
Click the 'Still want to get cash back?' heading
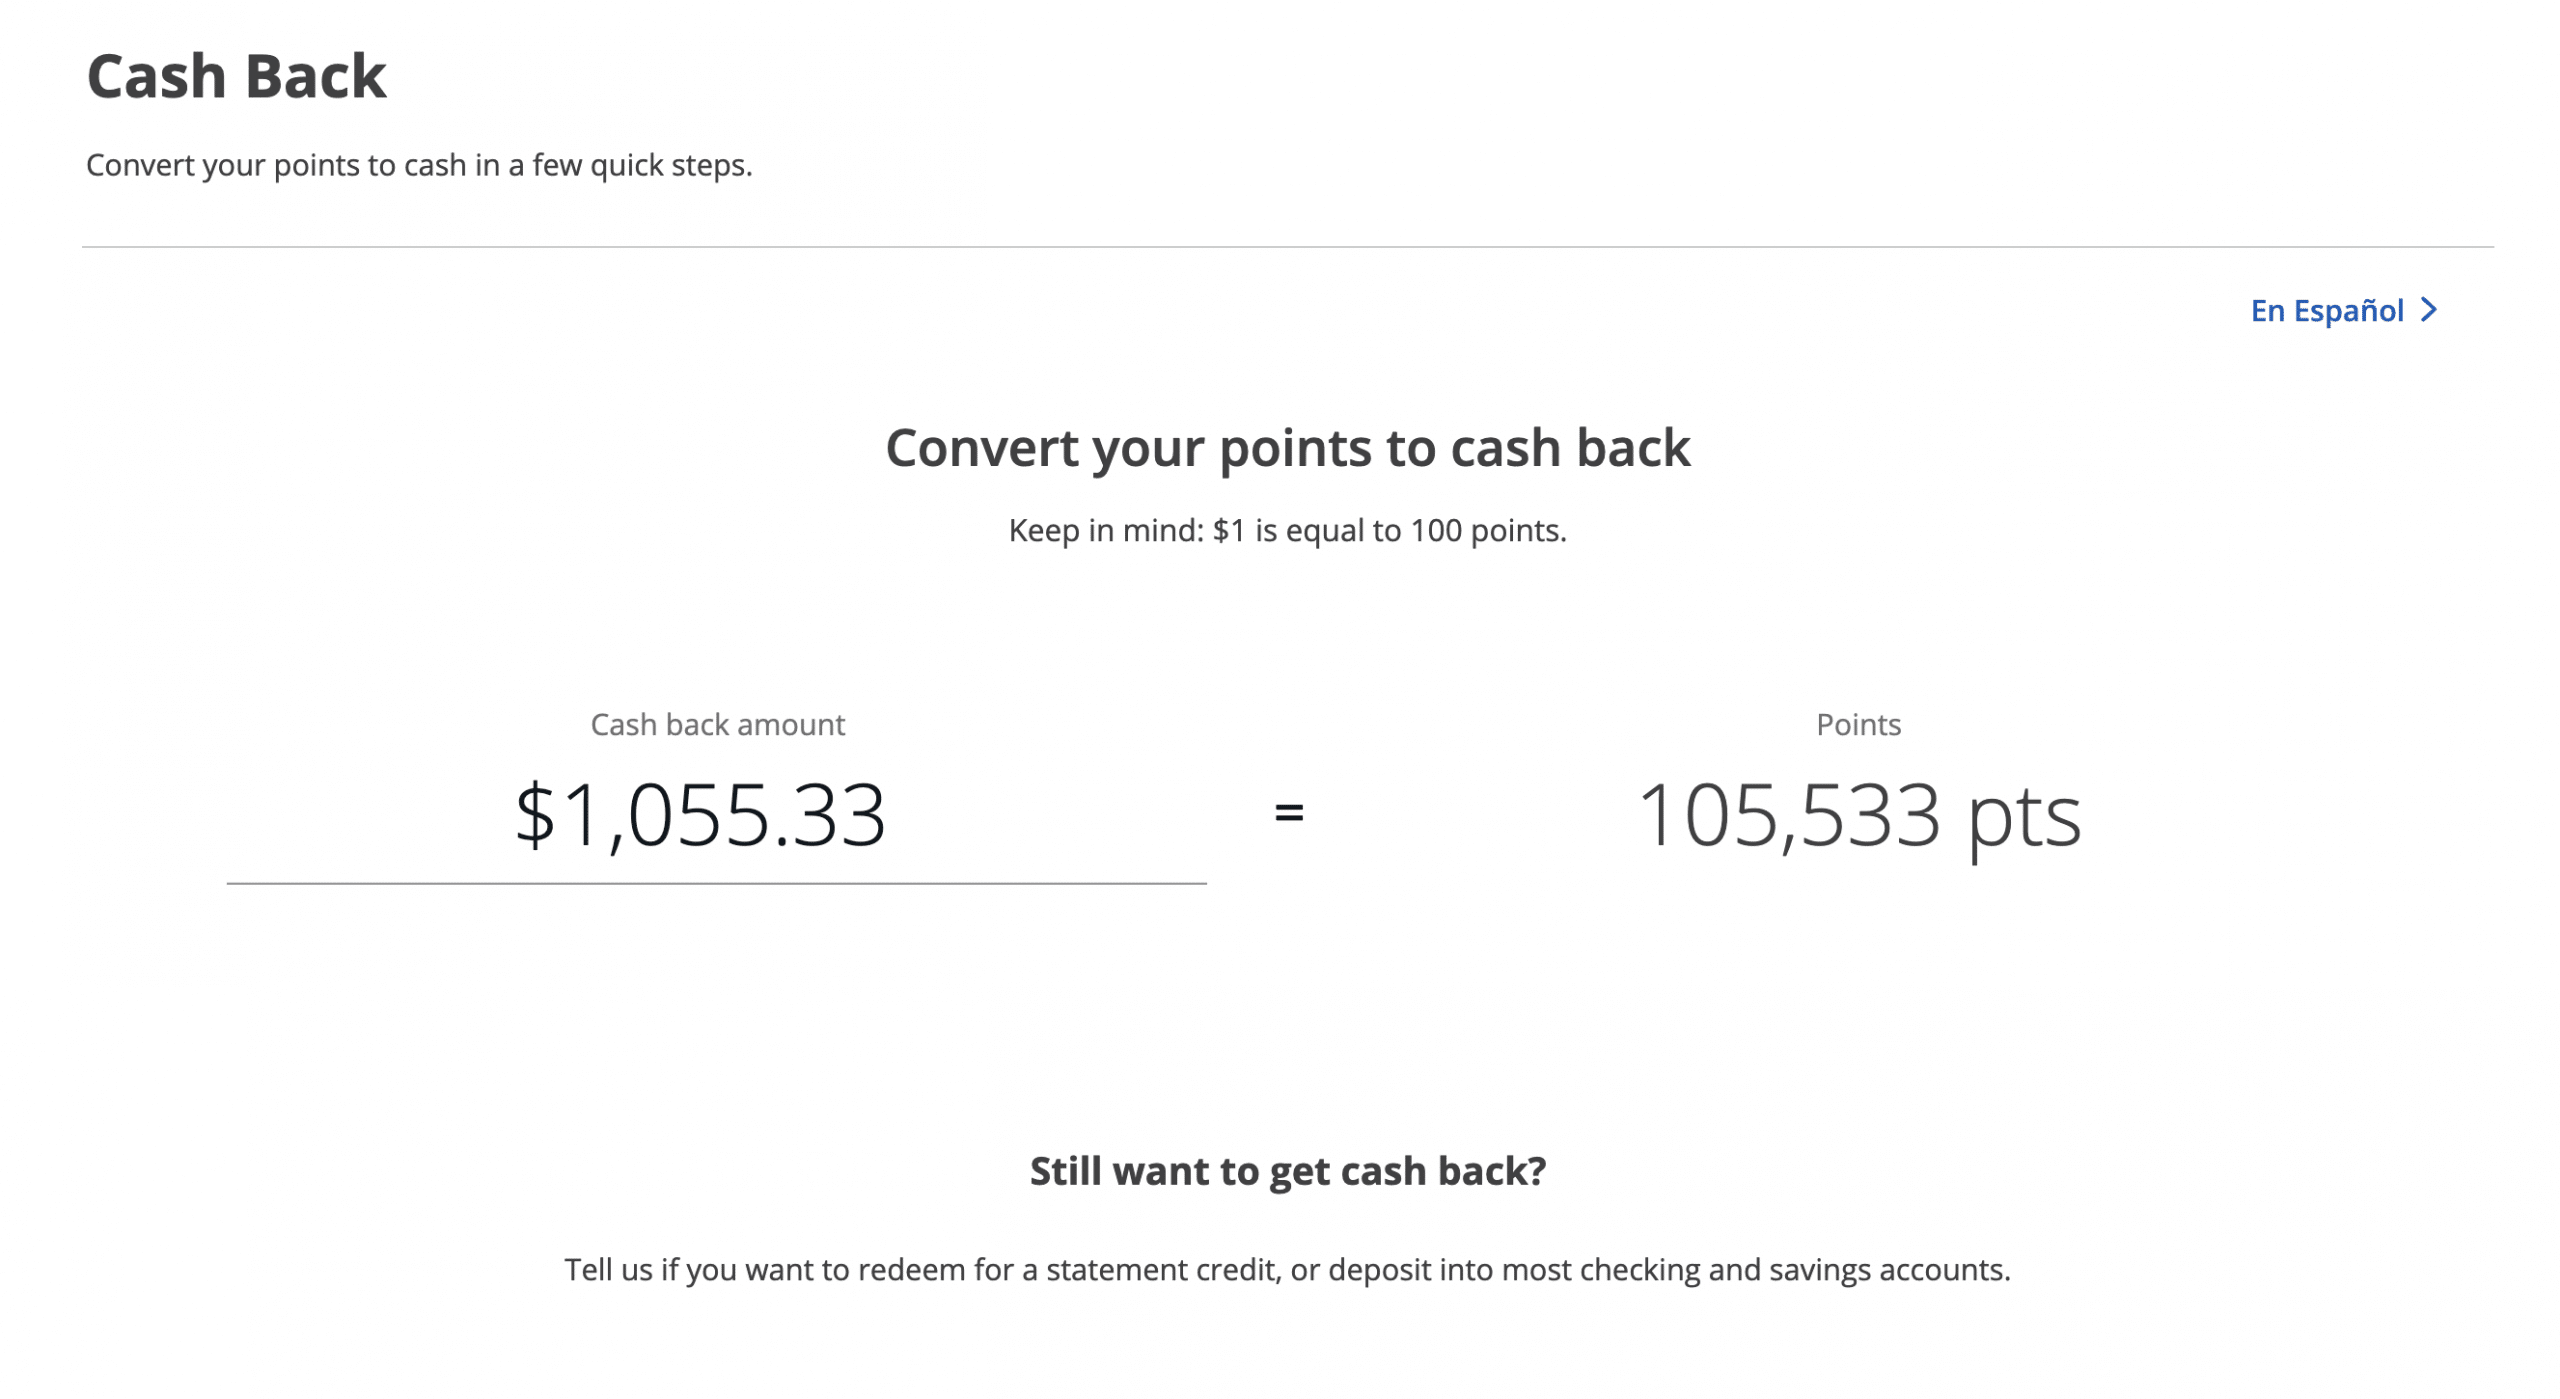[x=1287, y=1170]
